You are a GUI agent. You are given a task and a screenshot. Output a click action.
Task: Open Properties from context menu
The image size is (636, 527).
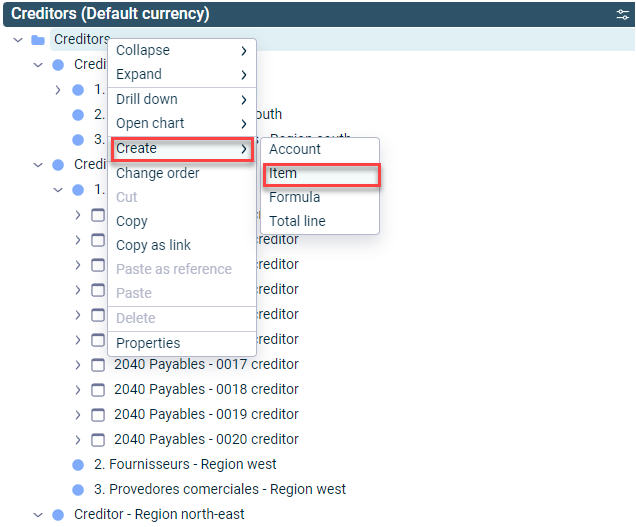click(182, 343)
